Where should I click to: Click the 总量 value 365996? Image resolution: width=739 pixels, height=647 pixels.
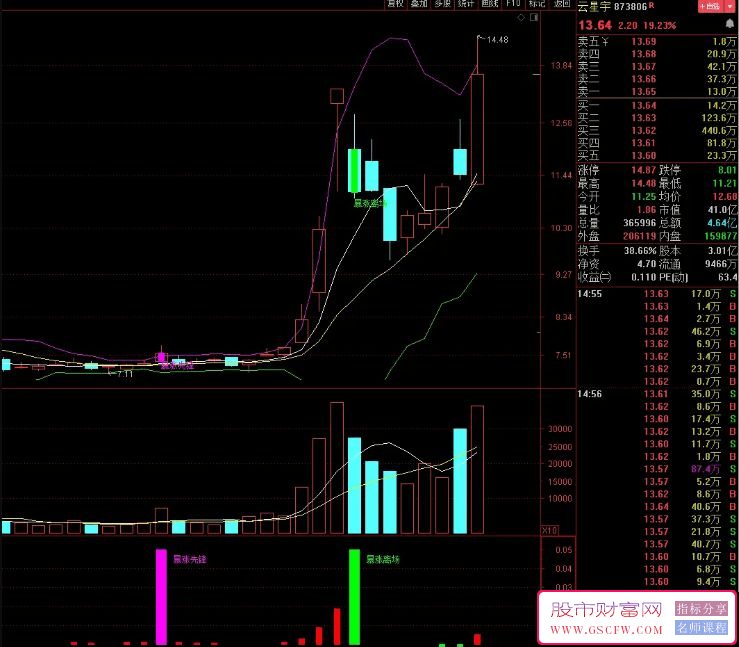pos(640,223)
